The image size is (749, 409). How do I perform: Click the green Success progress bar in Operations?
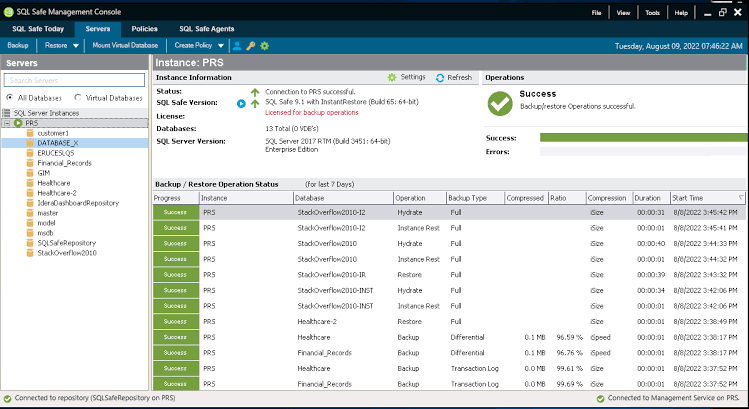(643, 138)
